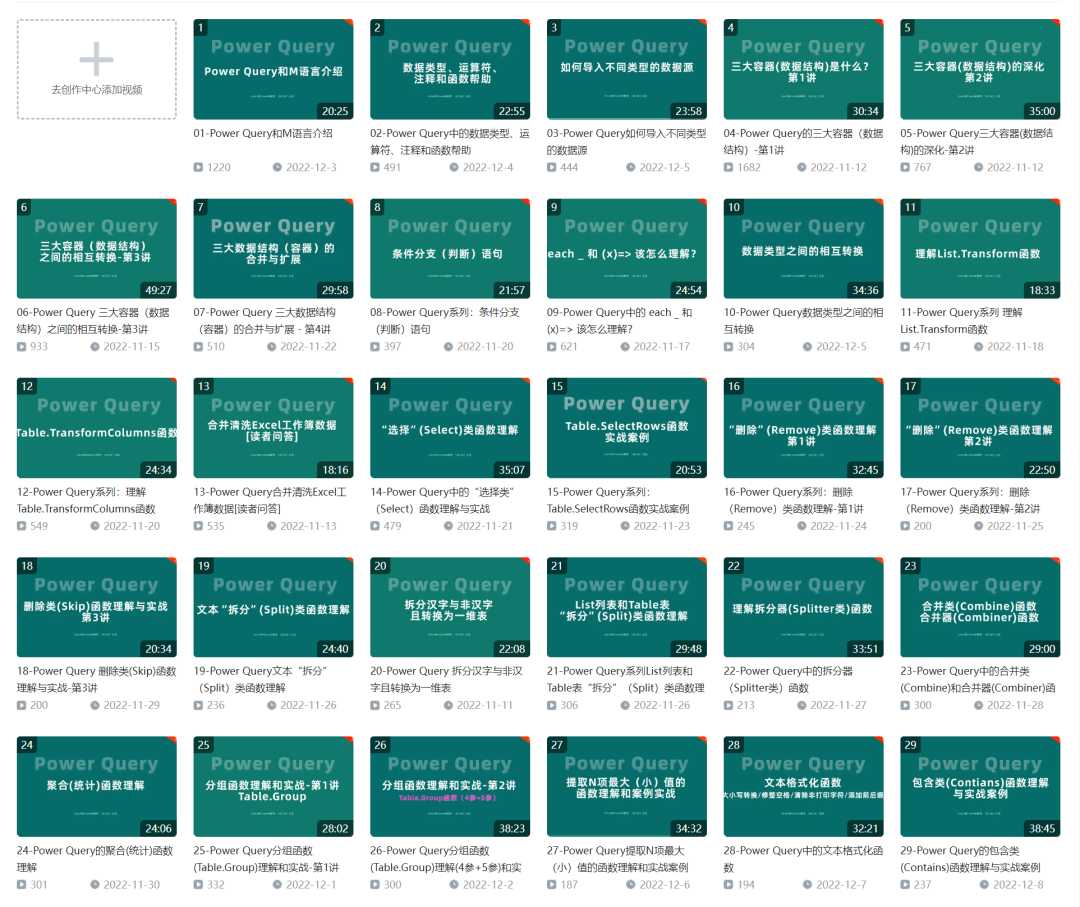Open thumbnail 17 删除(Remove)类函数 第2讲
The image size is (1080, 907).
tap(980, 428)
